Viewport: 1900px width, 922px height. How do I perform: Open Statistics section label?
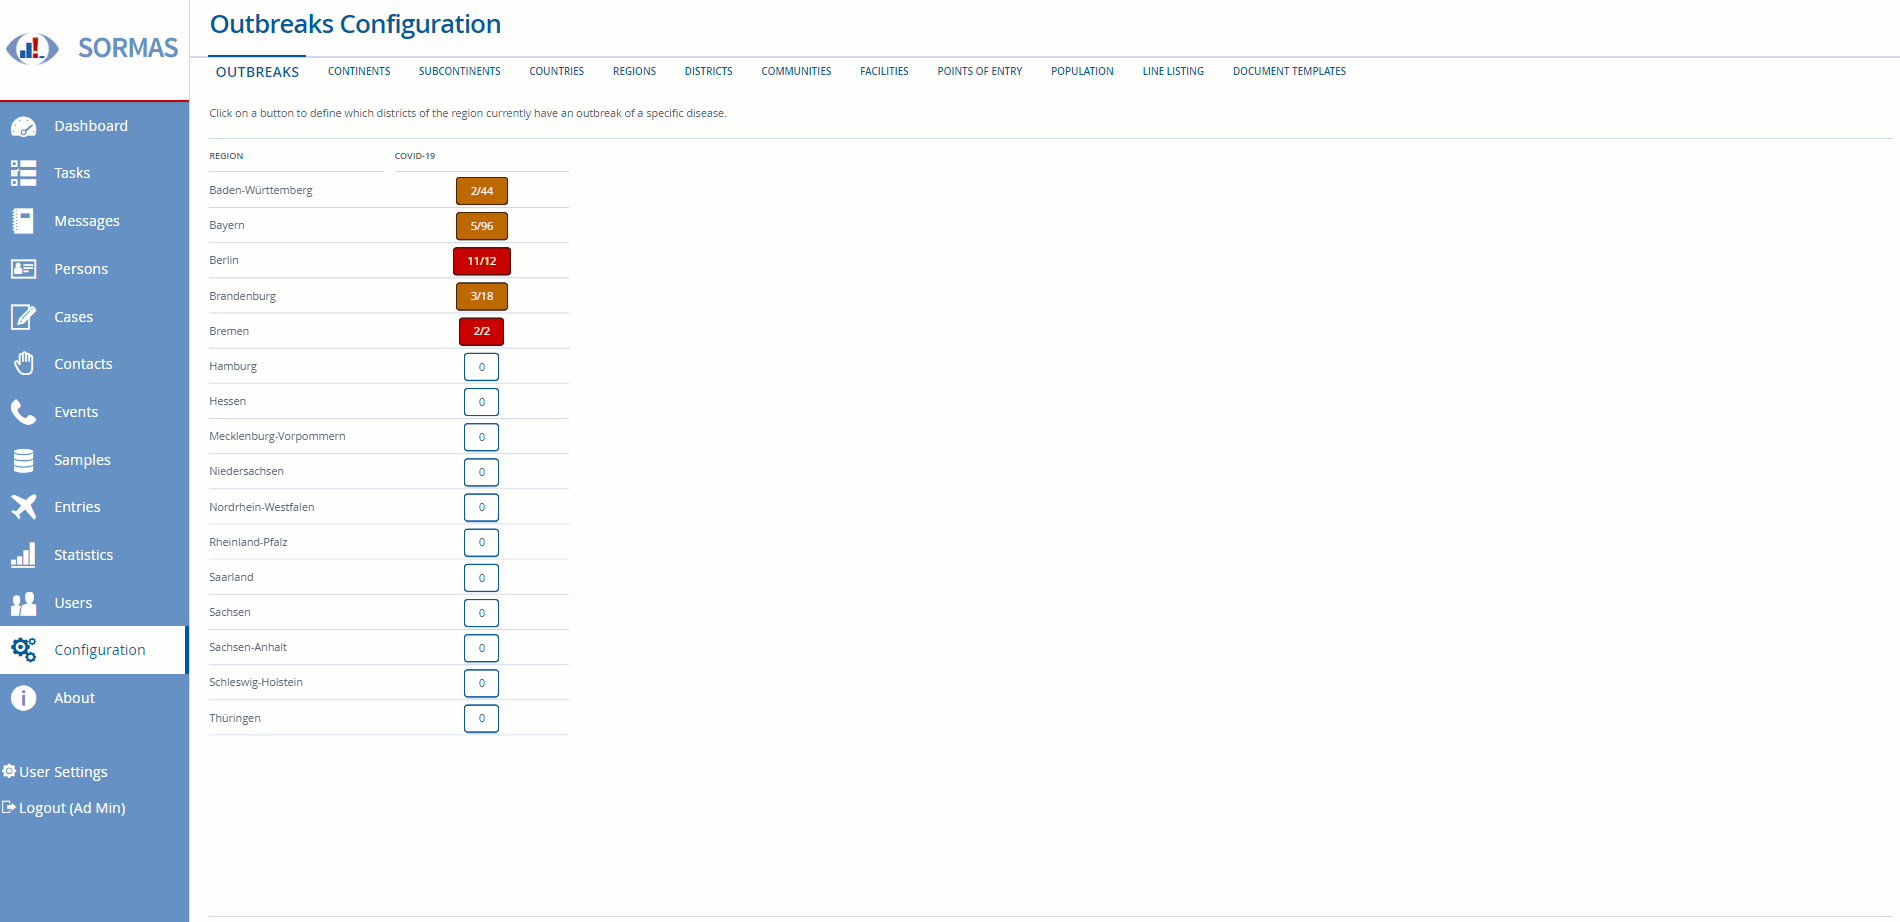83,555
